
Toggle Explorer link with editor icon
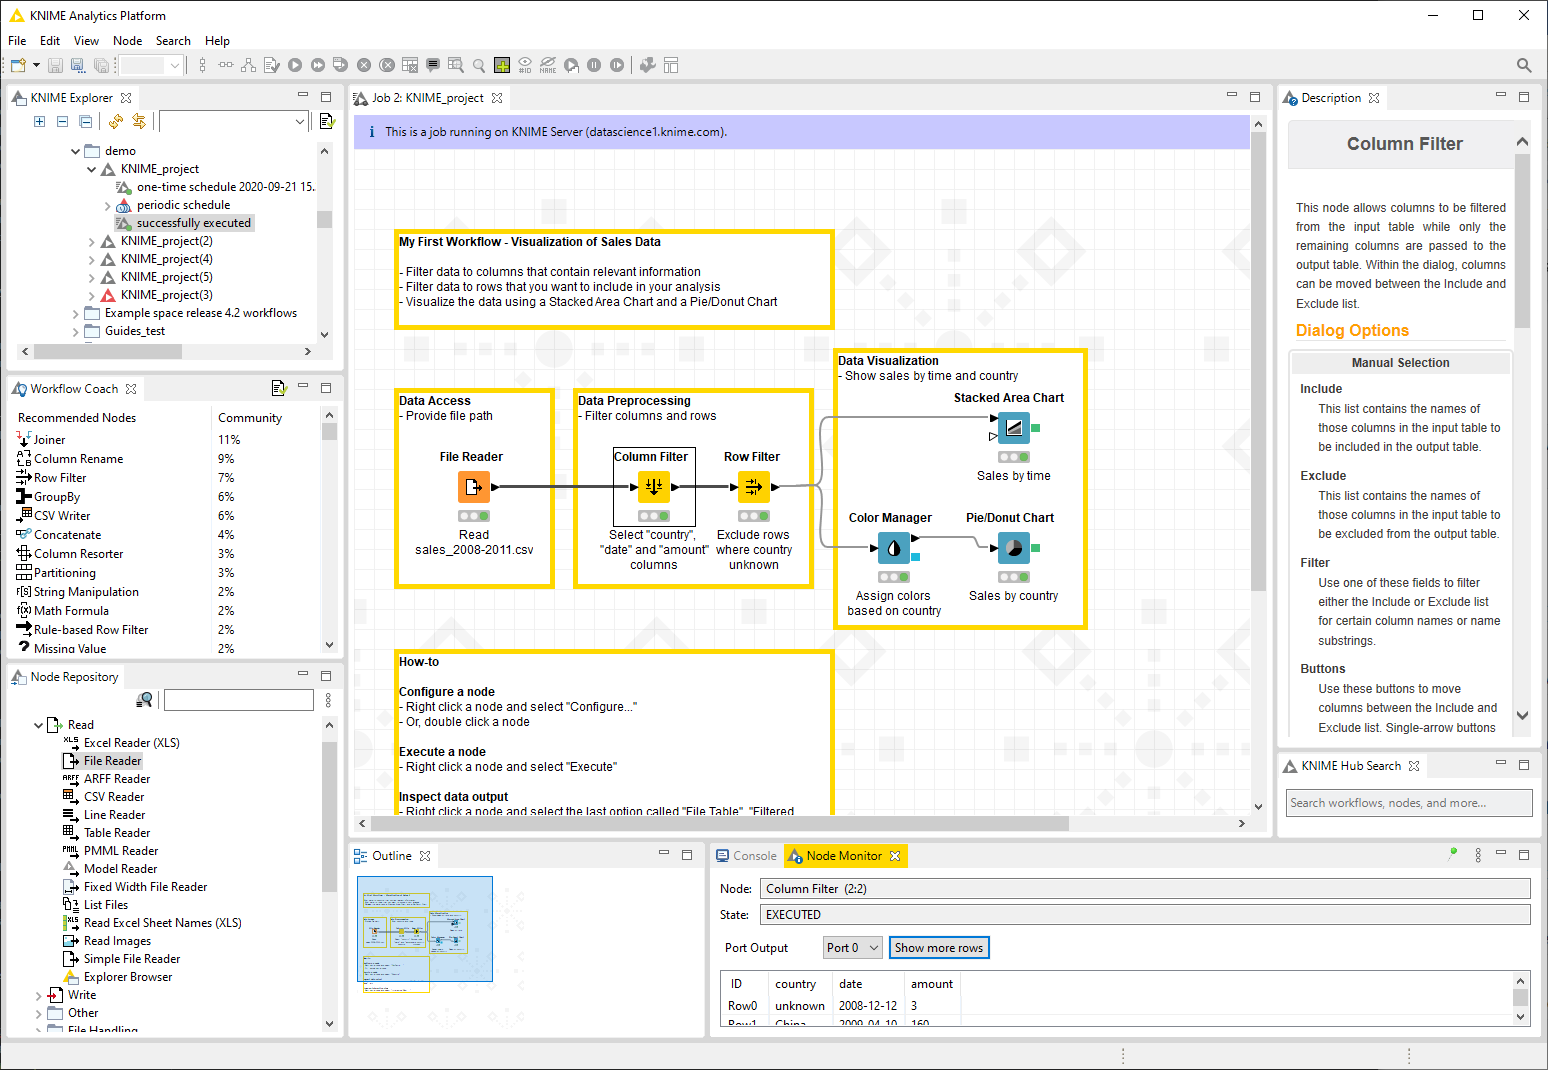[138, 121]
